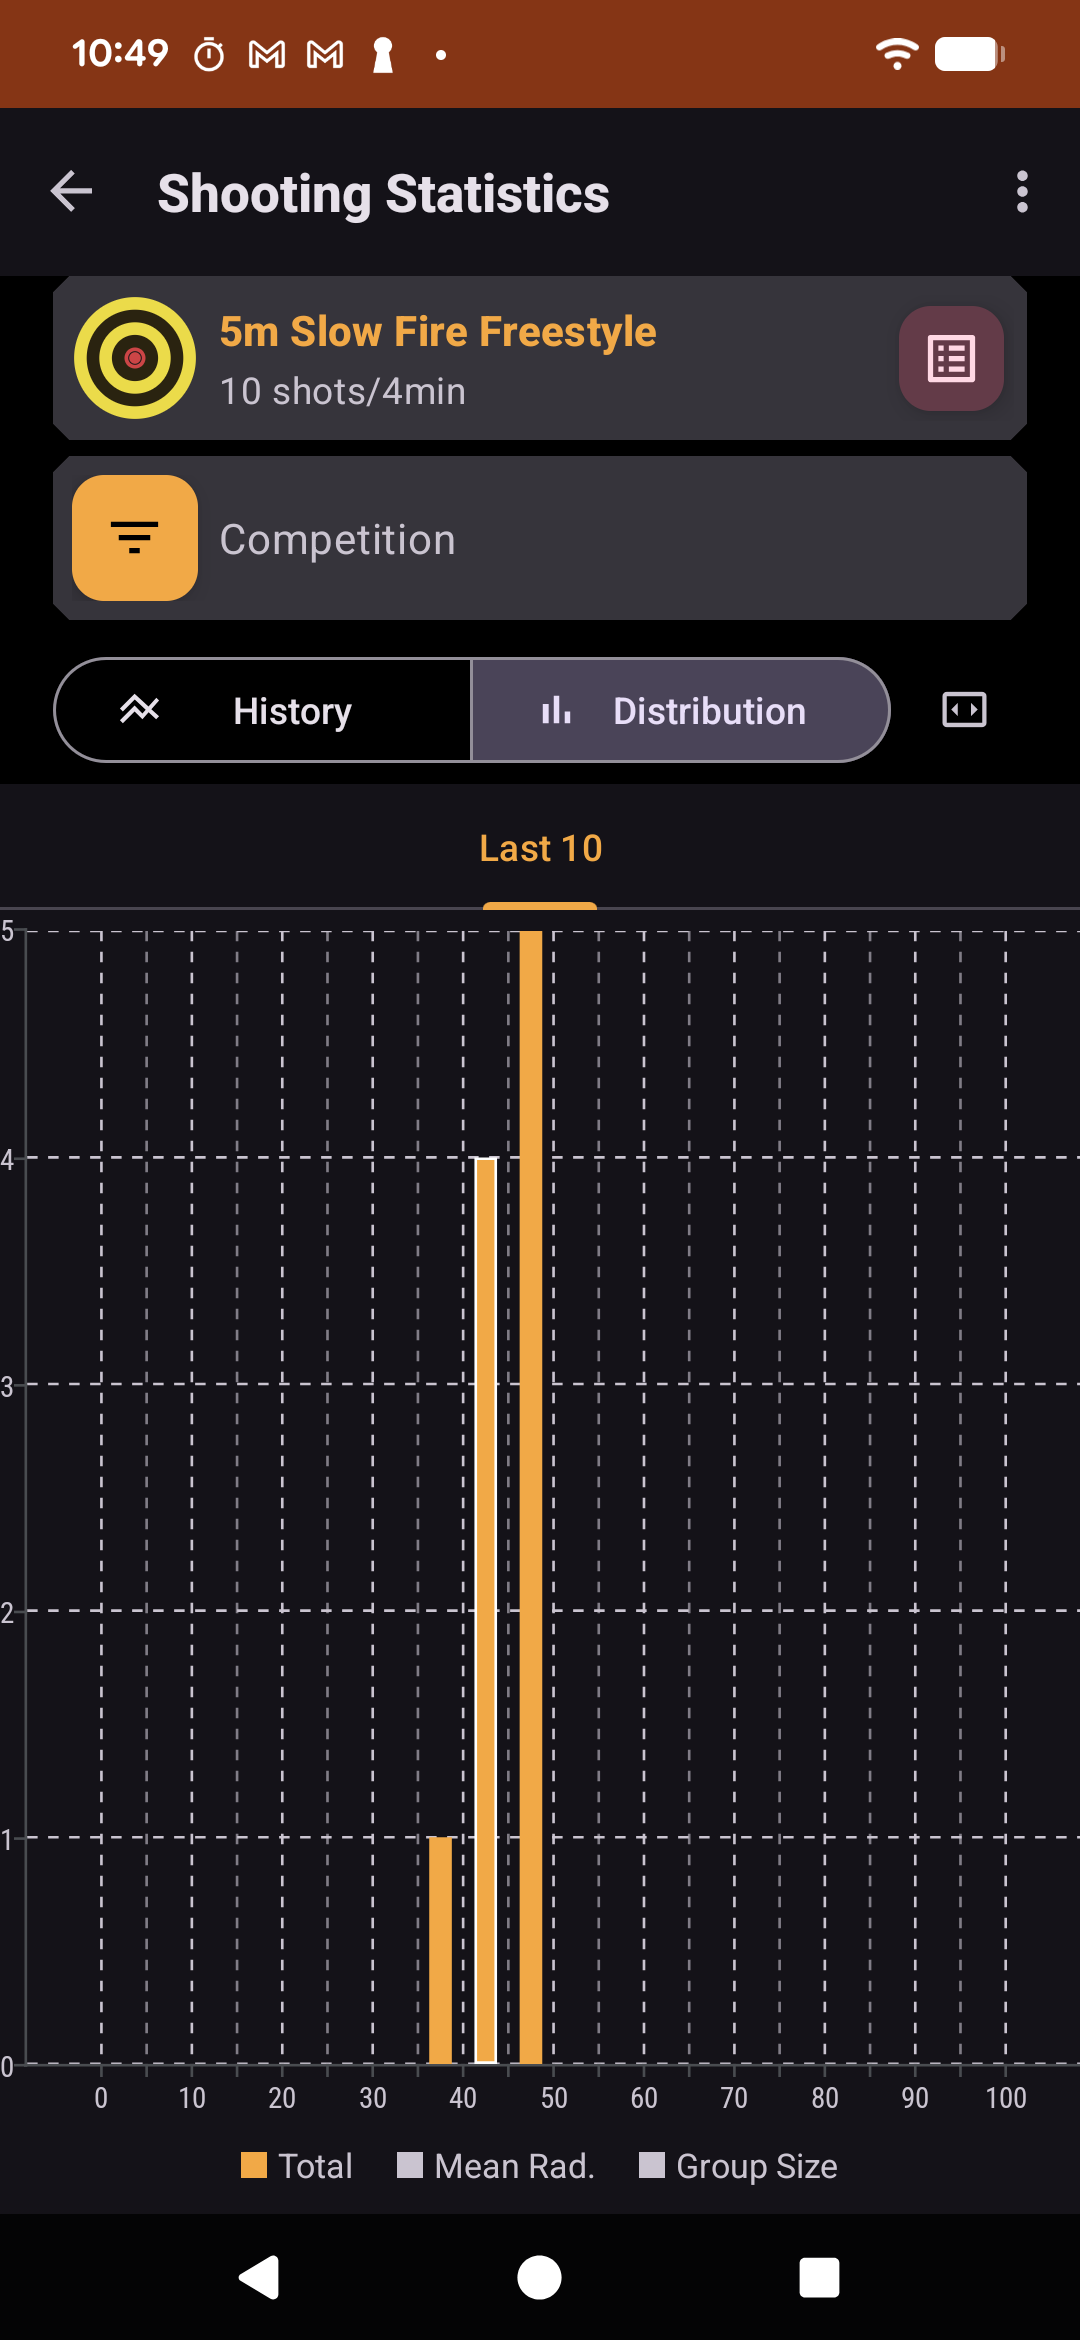This screenshot has width=1080, height=2340.
Task: Tap the first Gmail notification icon
Action: click(267, 55)
